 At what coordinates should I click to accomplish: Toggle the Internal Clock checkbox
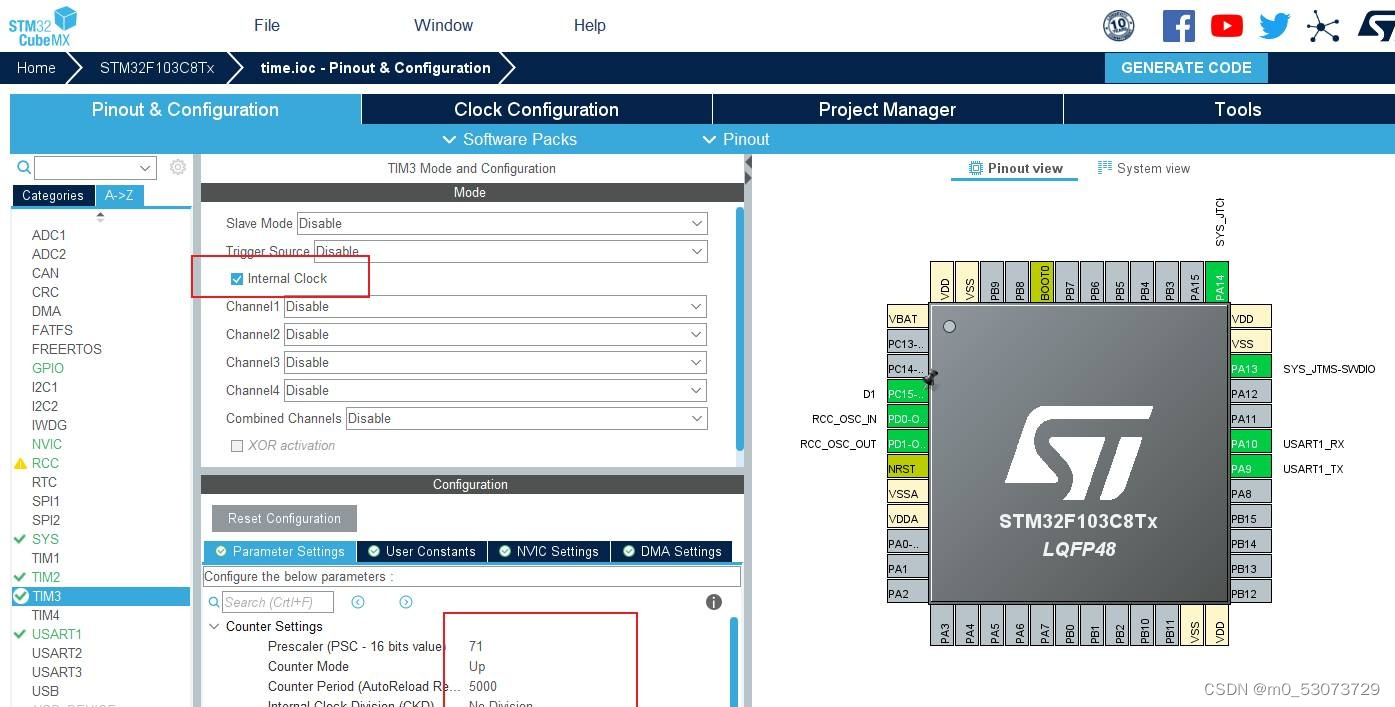coord(237,279)
